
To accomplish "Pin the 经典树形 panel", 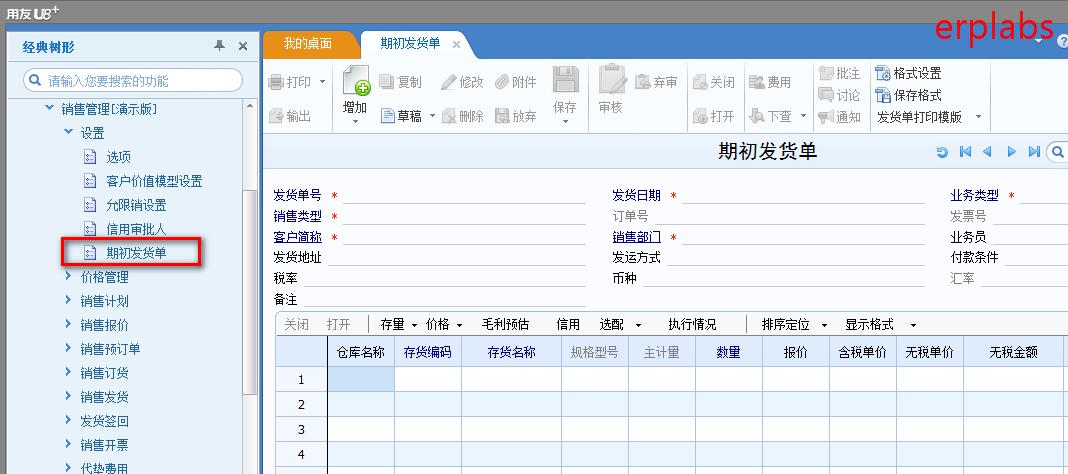I will tap(219, 46).
